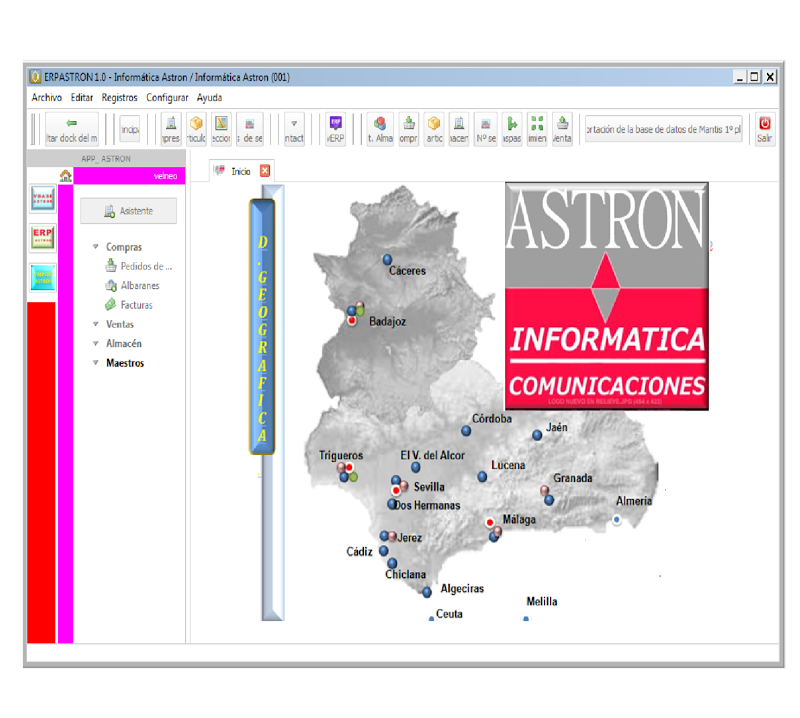Click the 'spas' green arrow toolbar icon
800x718 pixels.
coord(512,129)
